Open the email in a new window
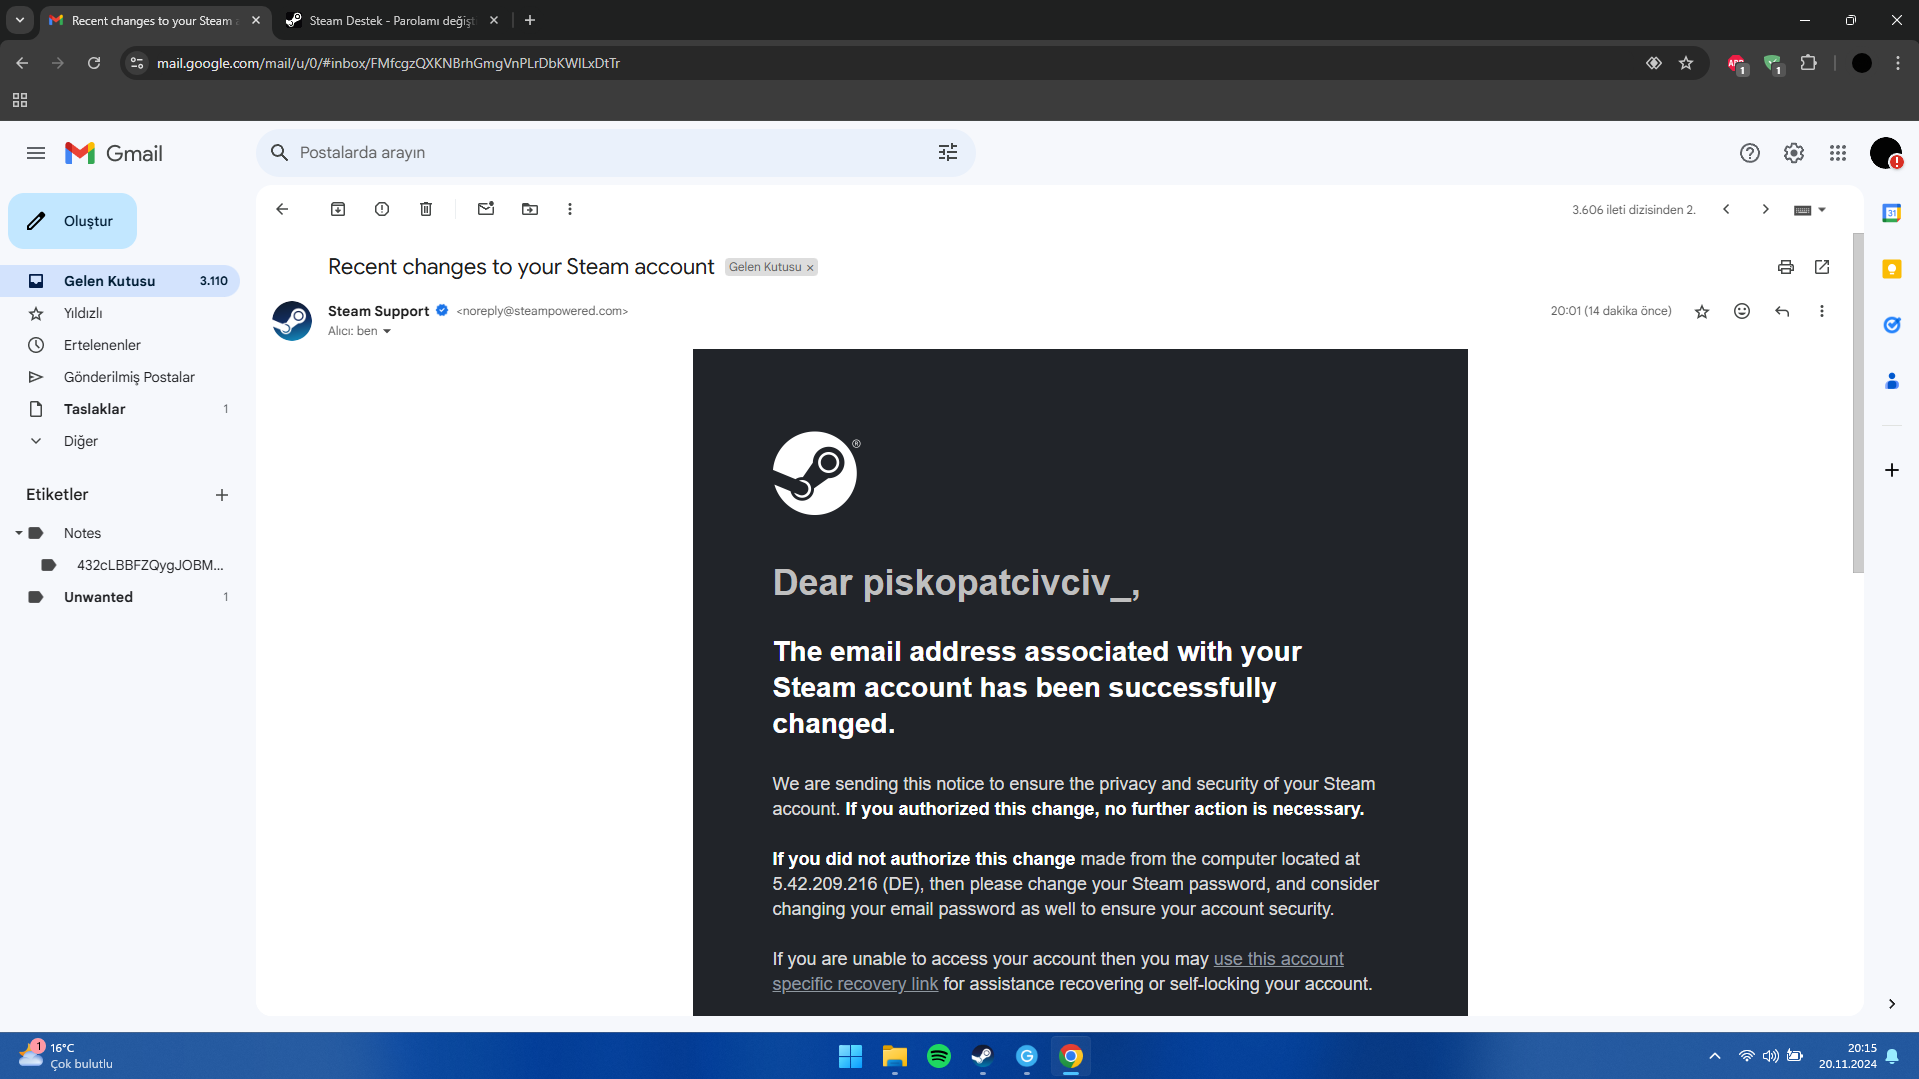Screen dimensions: 1919x1079 tap(1822, 267)
